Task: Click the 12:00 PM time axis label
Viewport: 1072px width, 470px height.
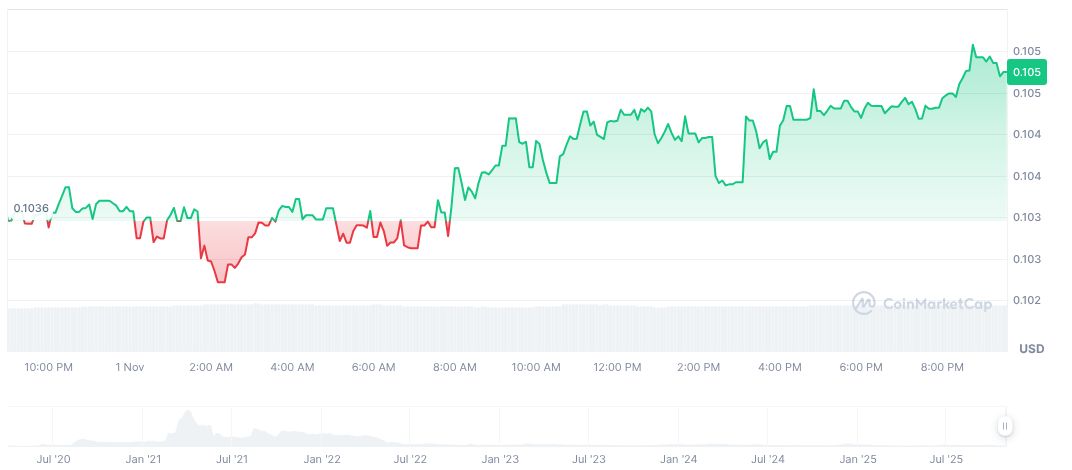Action: point(616,367)
